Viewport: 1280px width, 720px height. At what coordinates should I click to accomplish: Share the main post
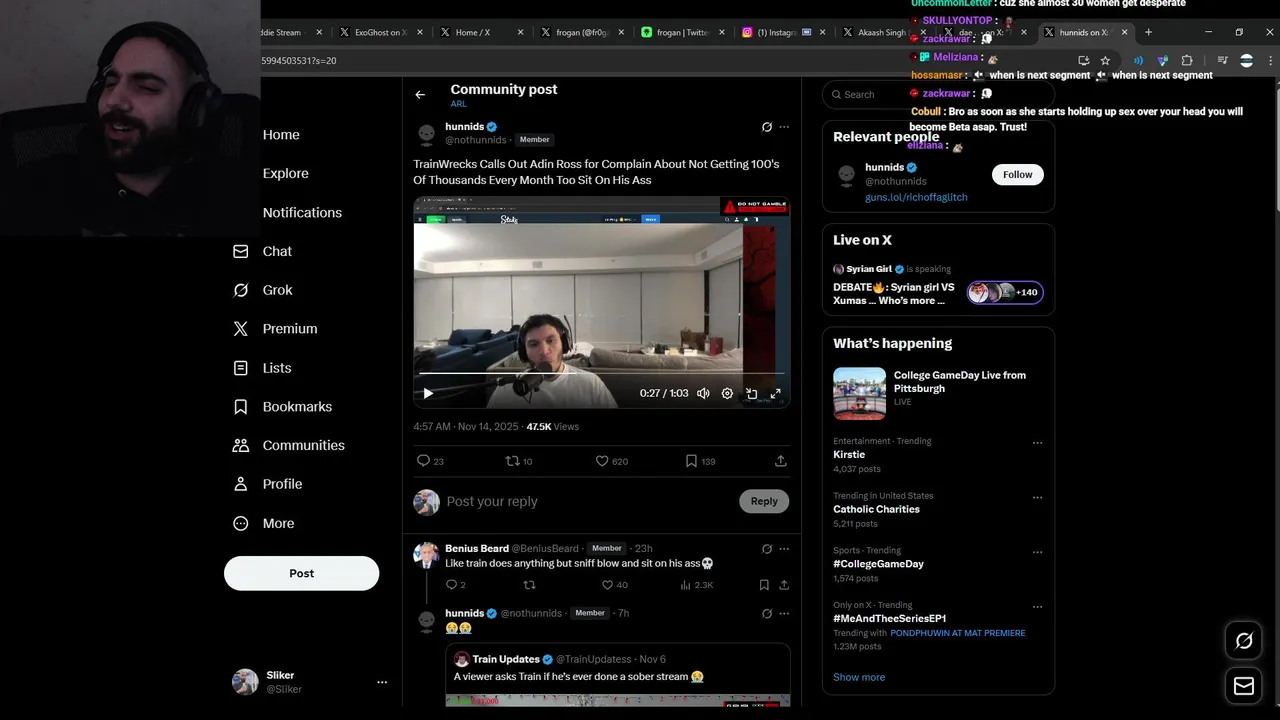point(781,461)
